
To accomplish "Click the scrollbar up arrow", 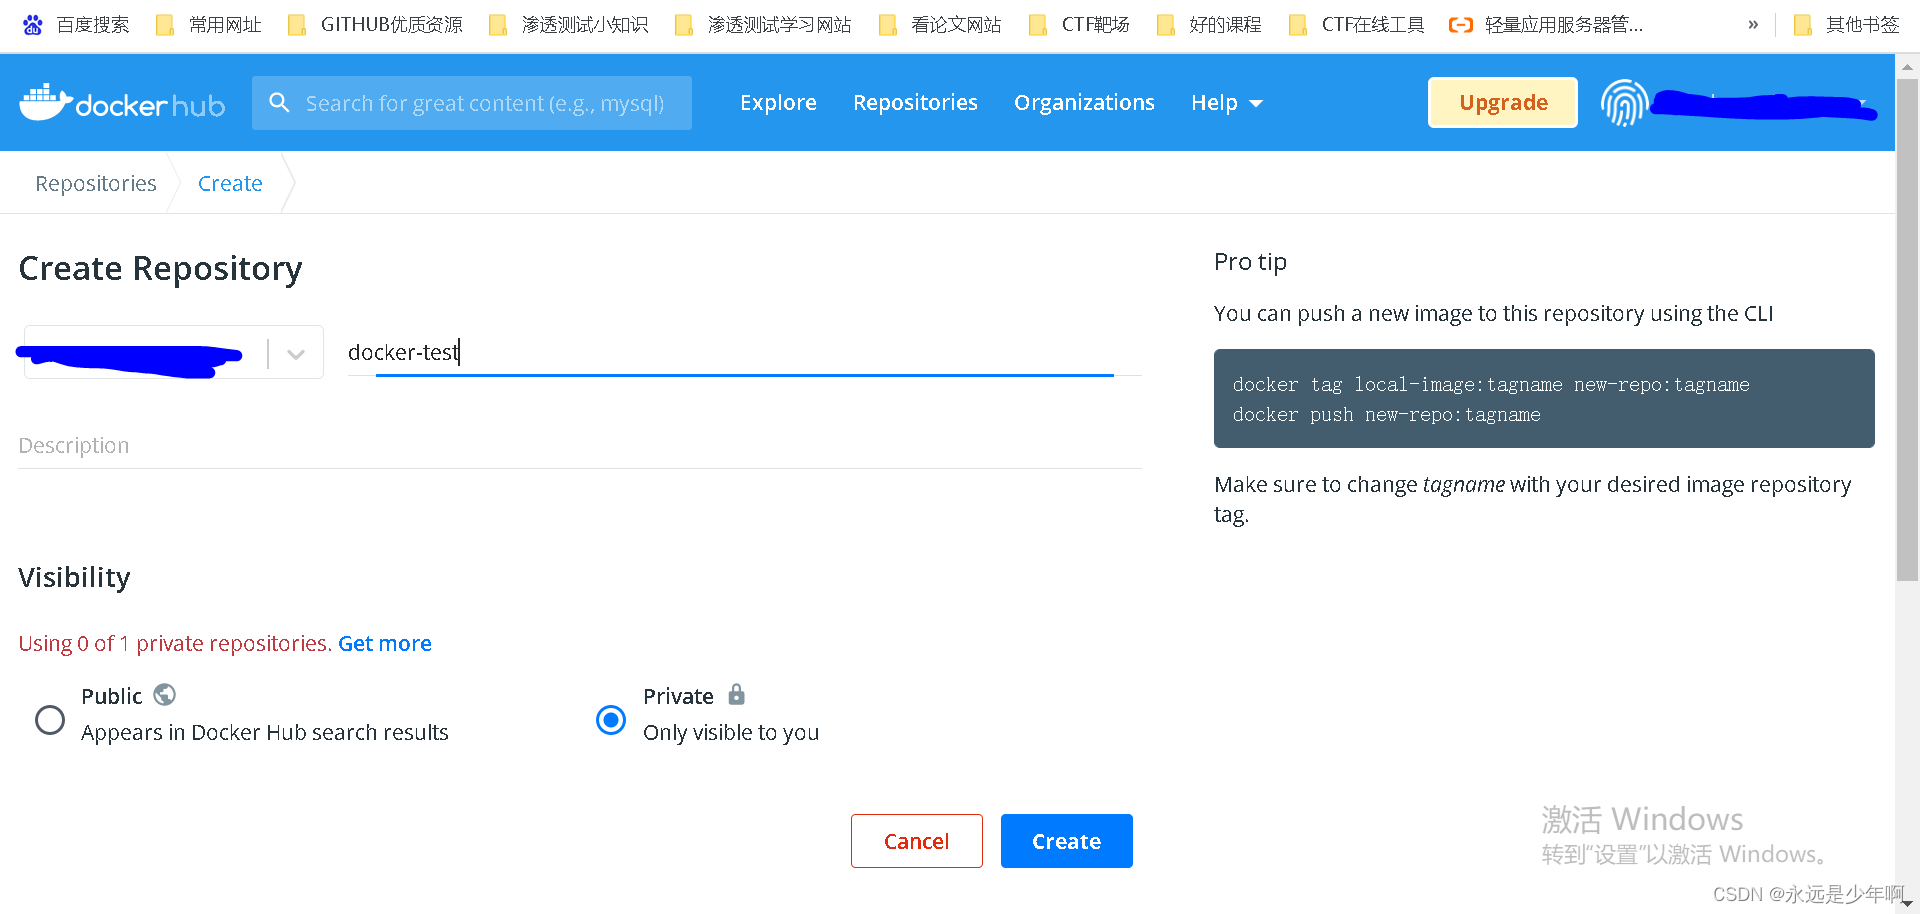I will pos(1908,67).
